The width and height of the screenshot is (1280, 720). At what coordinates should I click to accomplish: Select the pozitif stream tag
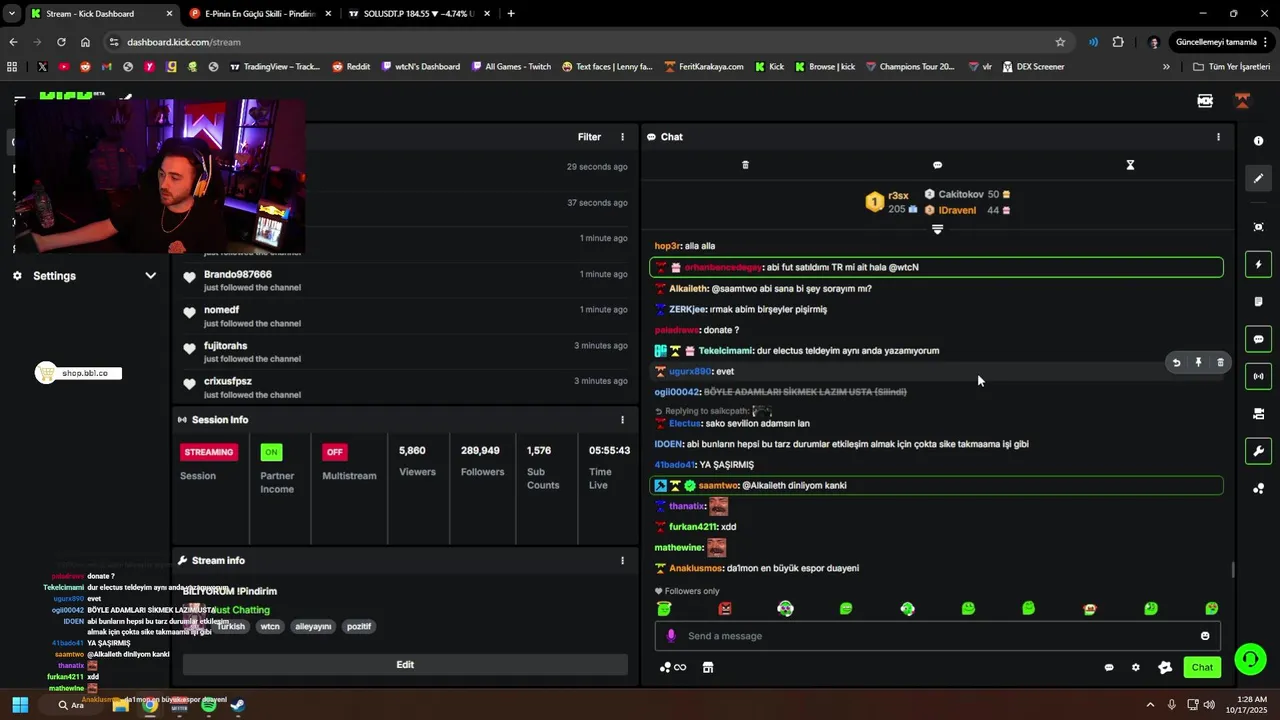tap(359, 627)
